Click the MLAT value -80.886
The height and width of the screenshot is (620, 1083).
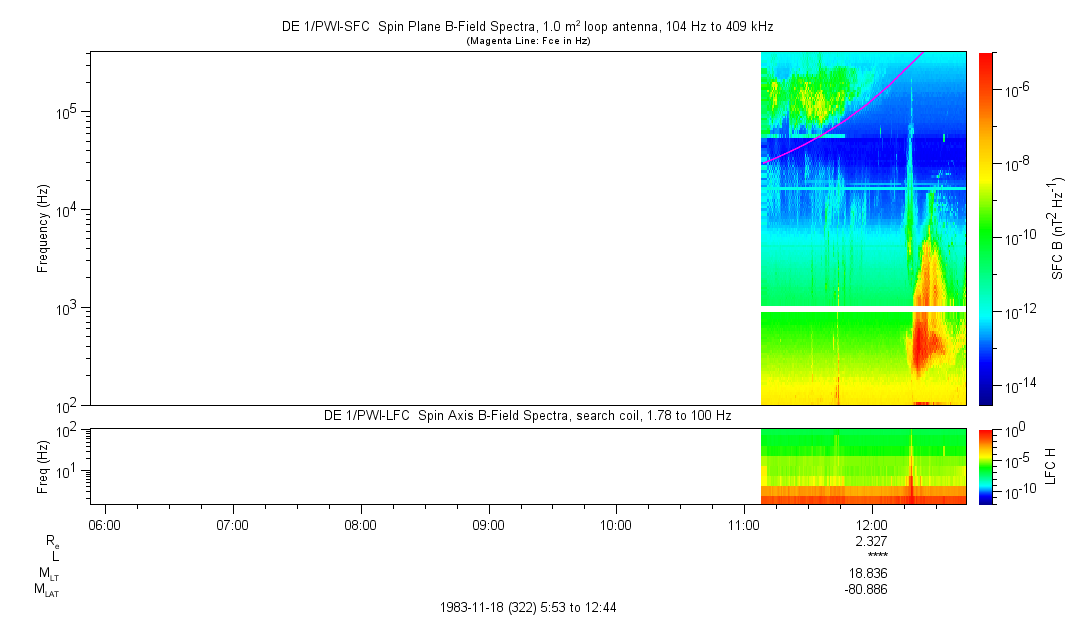(865, 589)
